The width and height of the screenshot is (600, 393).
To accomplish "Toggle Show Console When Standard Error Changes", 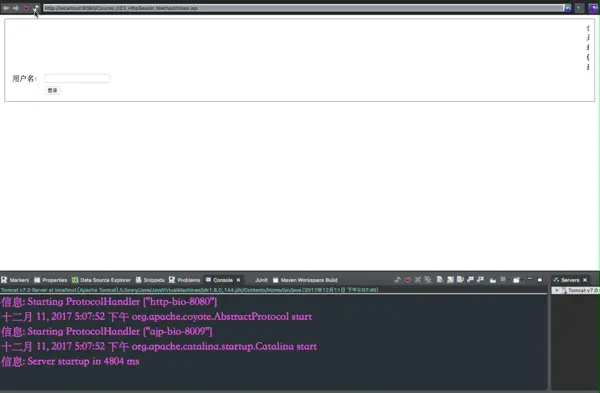I will click(480, 280).
